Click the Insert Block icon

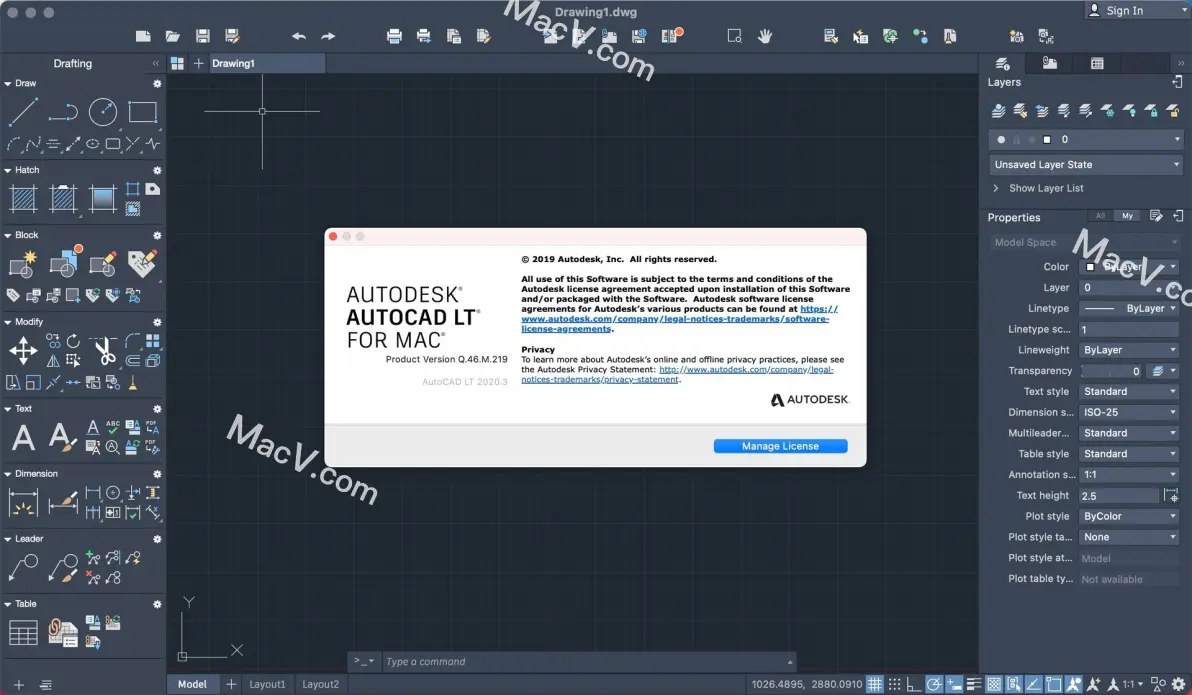pyautogui.click(x=23, y=264)
